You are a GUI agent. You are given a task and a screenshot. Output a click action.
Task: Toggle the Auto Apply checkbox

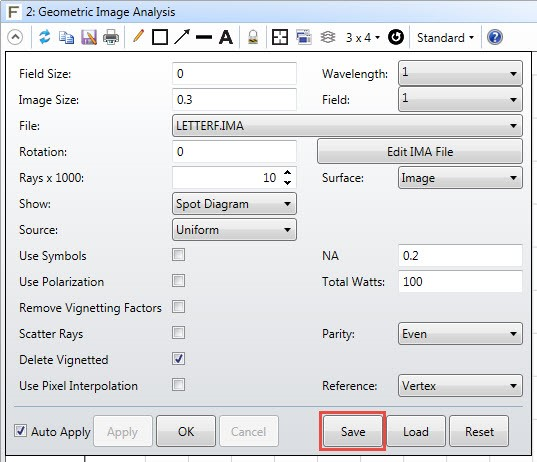(x=20, y=430)
